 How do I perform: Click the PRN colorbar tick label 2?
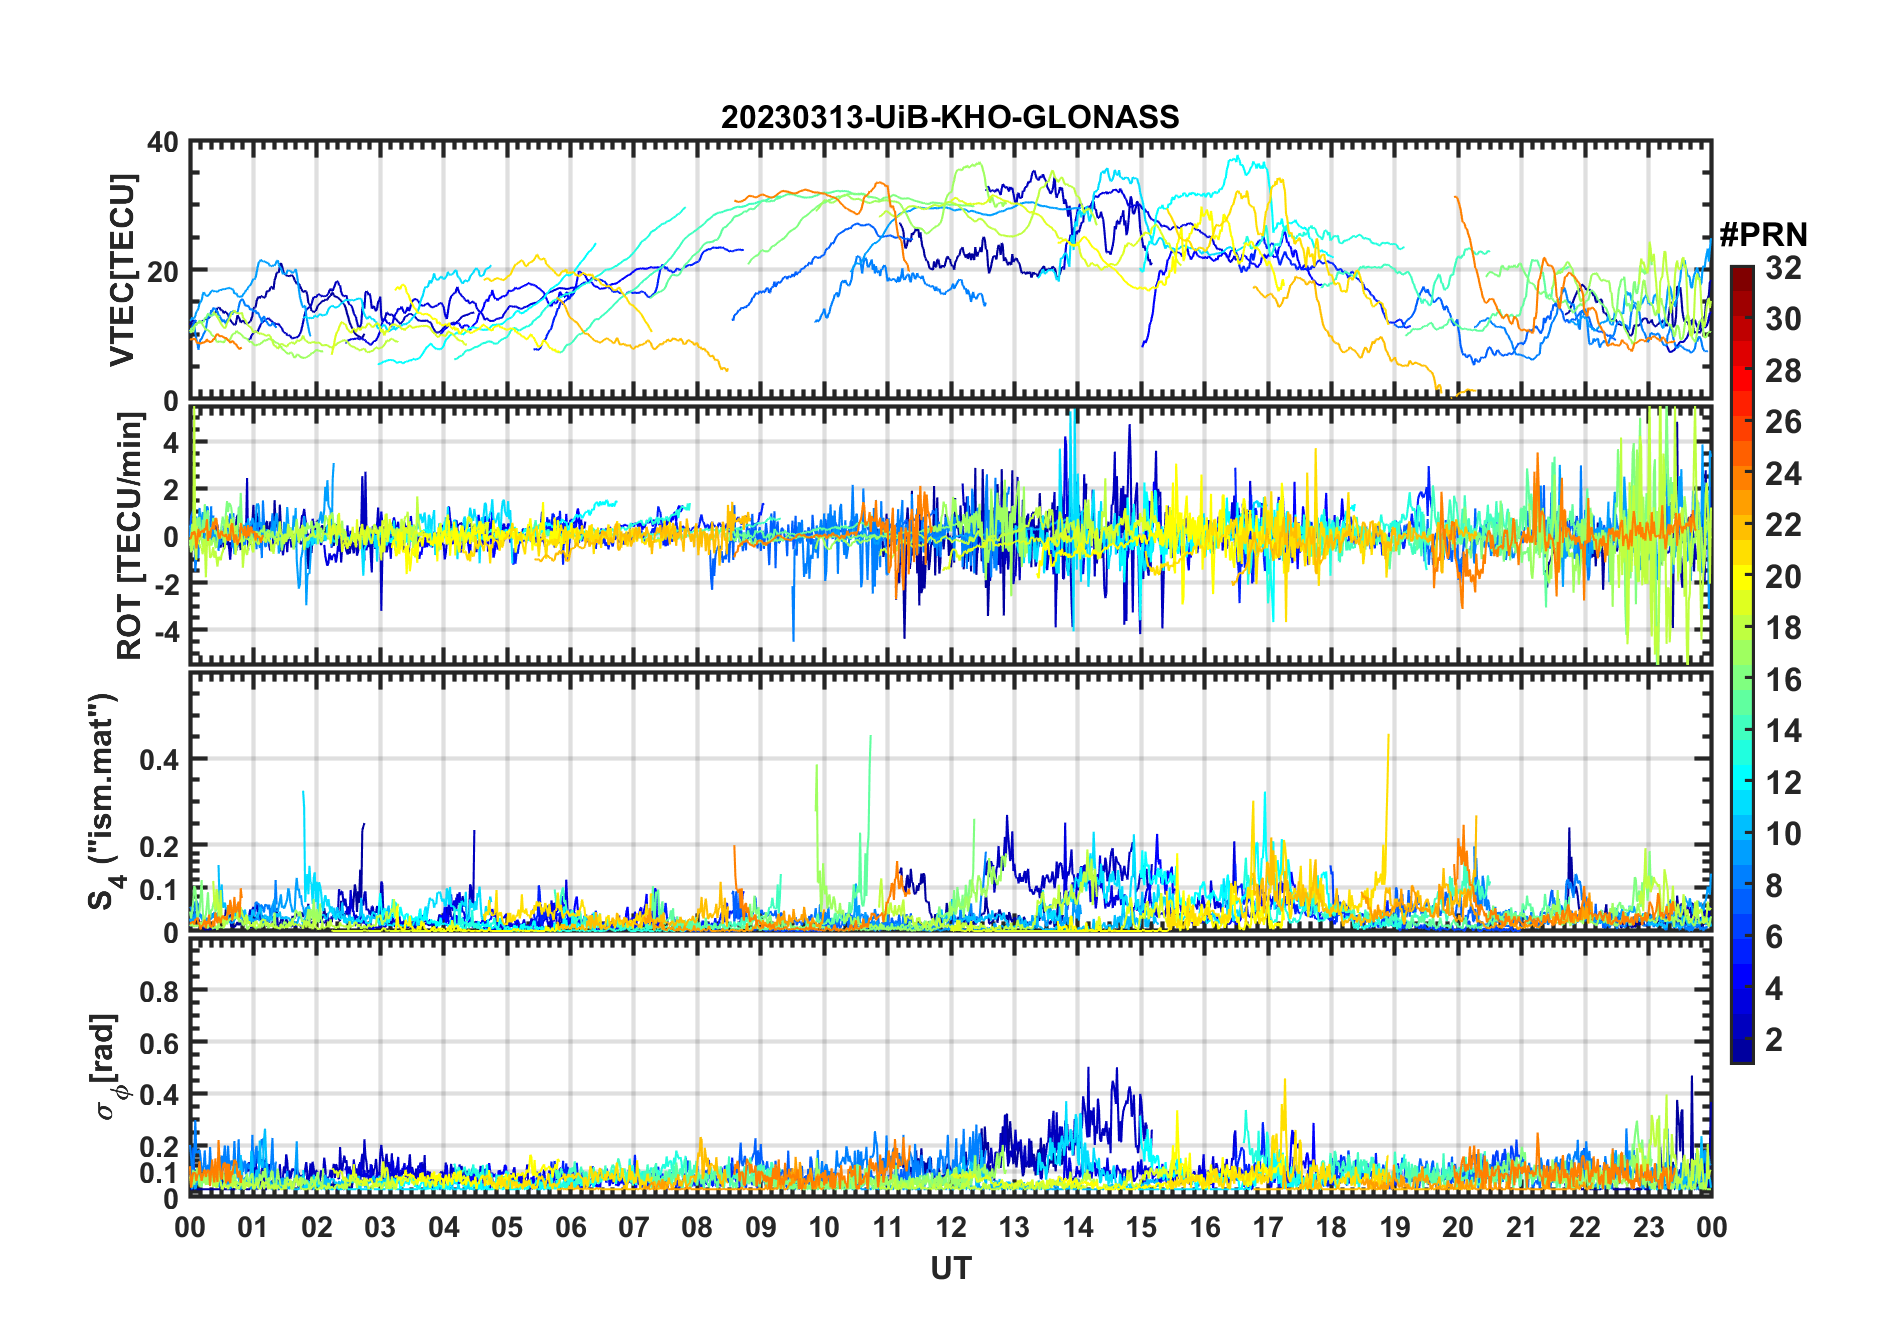click(1774, 1040)
